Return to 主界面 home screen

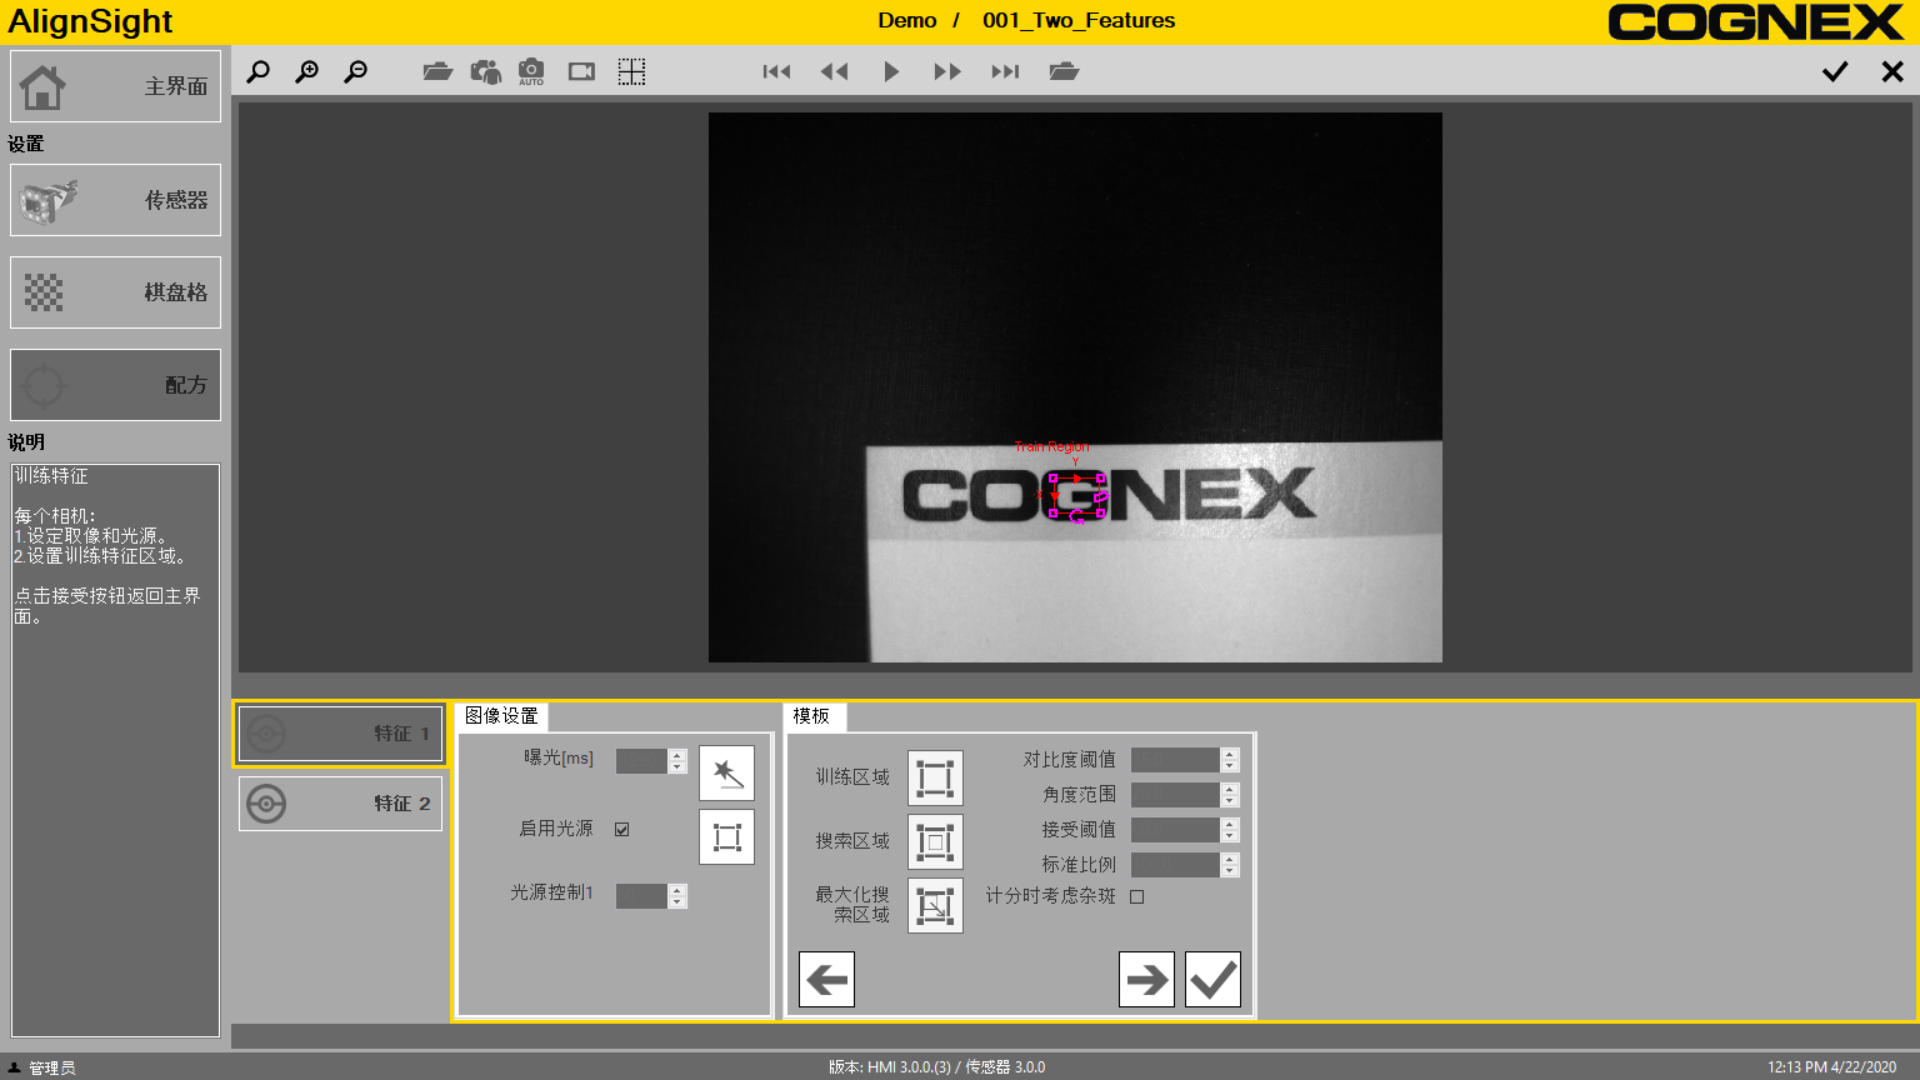115,87
